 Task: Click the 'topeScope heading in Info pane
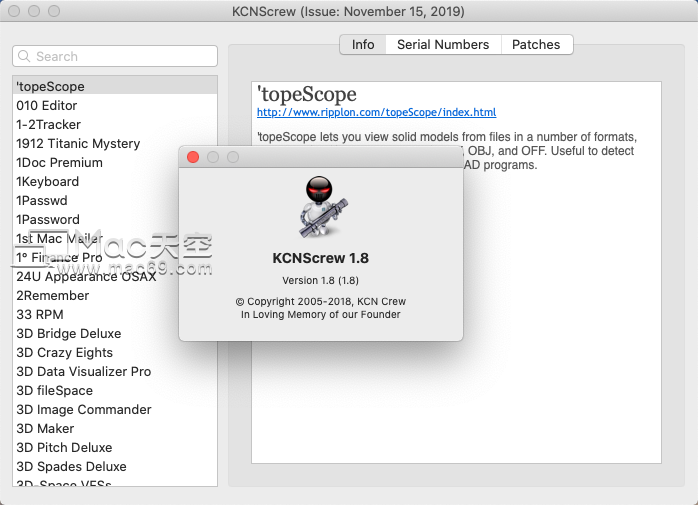tap(307, 94)
